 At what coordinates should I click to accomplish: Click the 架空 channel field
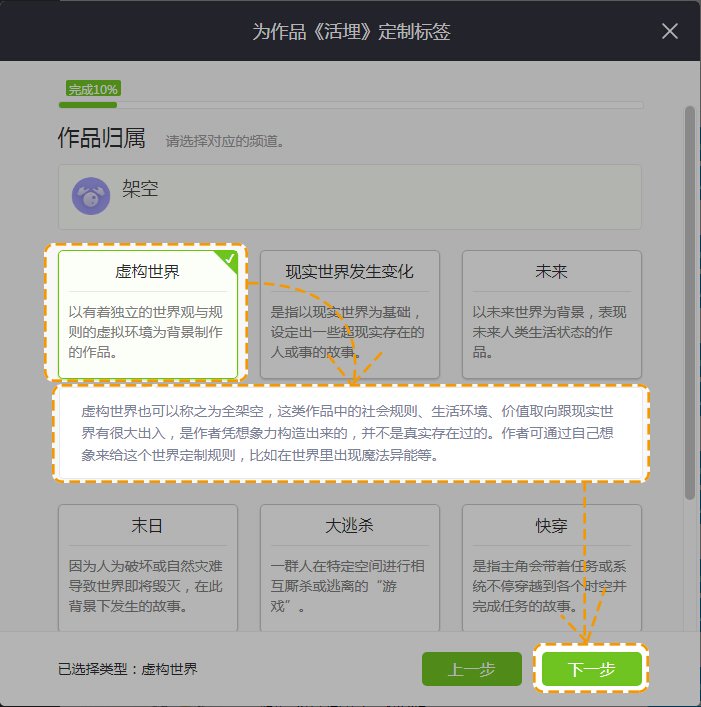(350, 196)
